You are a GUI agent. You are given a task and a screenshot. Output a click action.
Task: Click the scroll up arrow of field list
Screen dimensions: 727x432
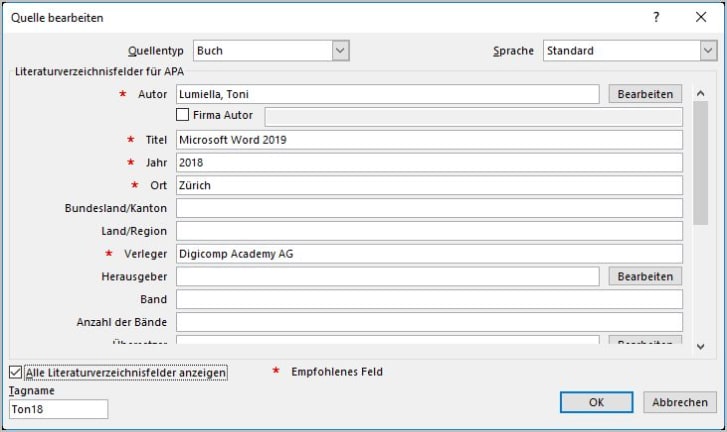701,93
